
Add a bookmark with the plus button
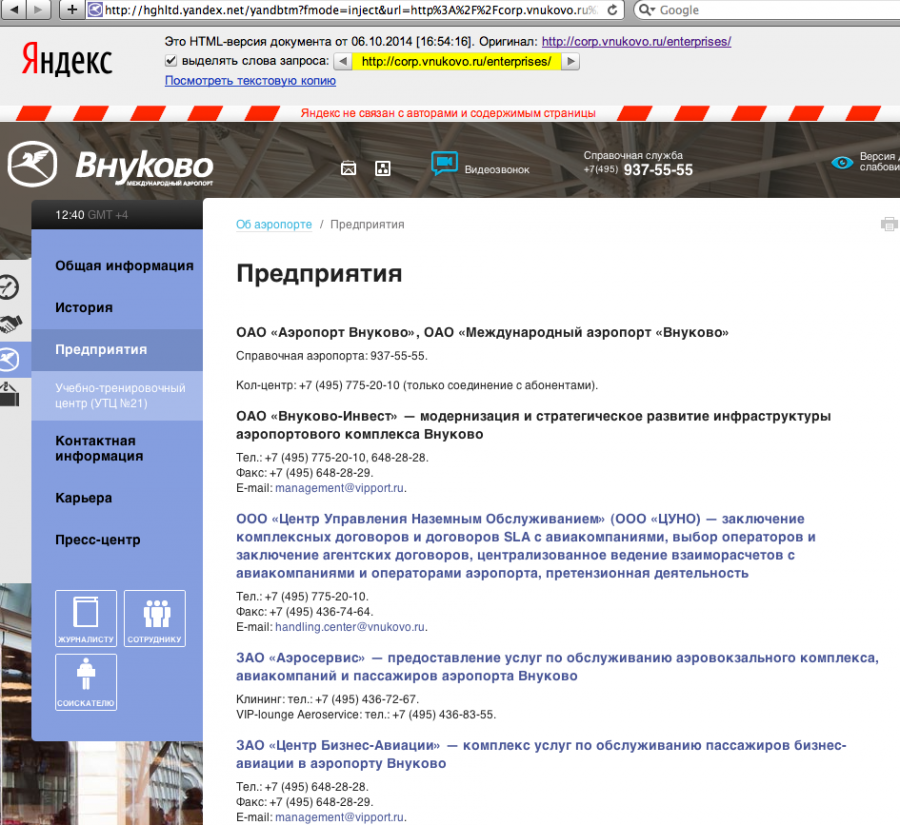pyautogui.click(x=72, y=9)
